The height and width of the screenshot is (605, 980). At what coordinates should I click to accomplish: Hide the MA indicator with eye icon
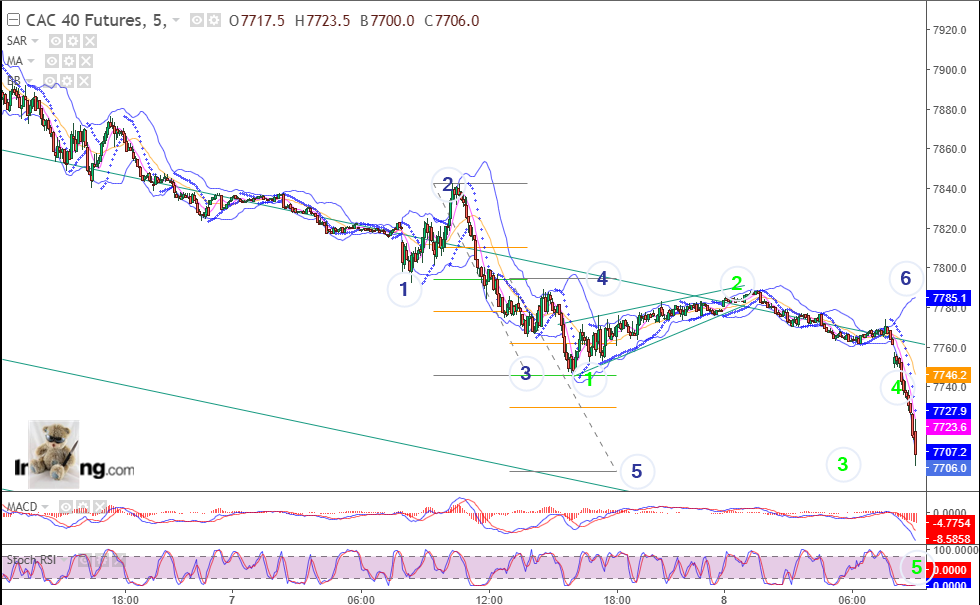[x=52, y=61]
